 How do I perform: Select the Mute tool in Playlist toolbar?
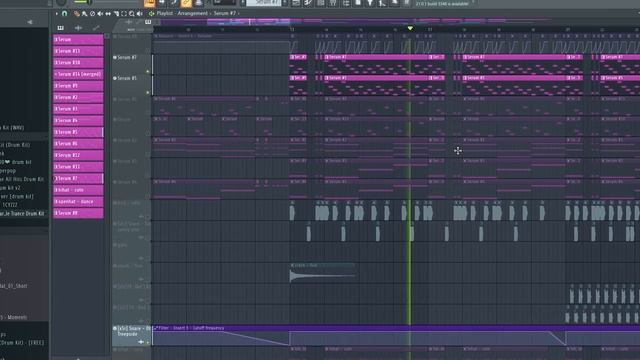click(100, 13)
